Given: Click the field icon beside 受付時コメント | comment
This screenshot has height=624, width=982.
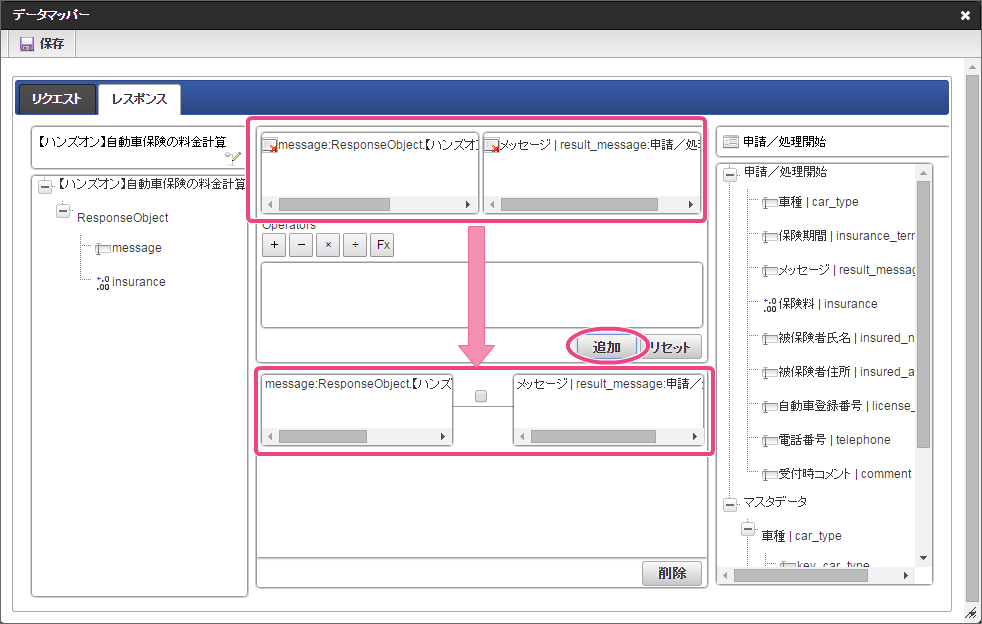Looking at the screenshot, I should [x=770, y=474].
